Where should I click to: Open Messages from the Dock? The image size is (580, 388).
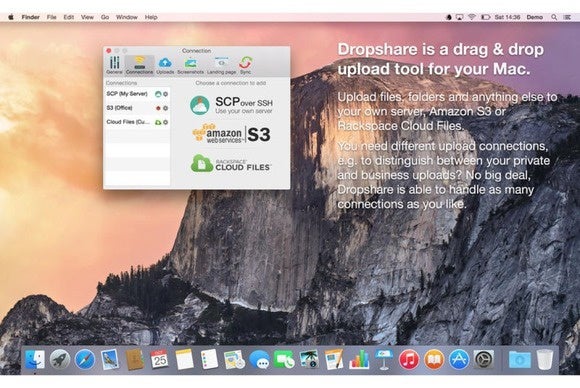pos(259,360)
